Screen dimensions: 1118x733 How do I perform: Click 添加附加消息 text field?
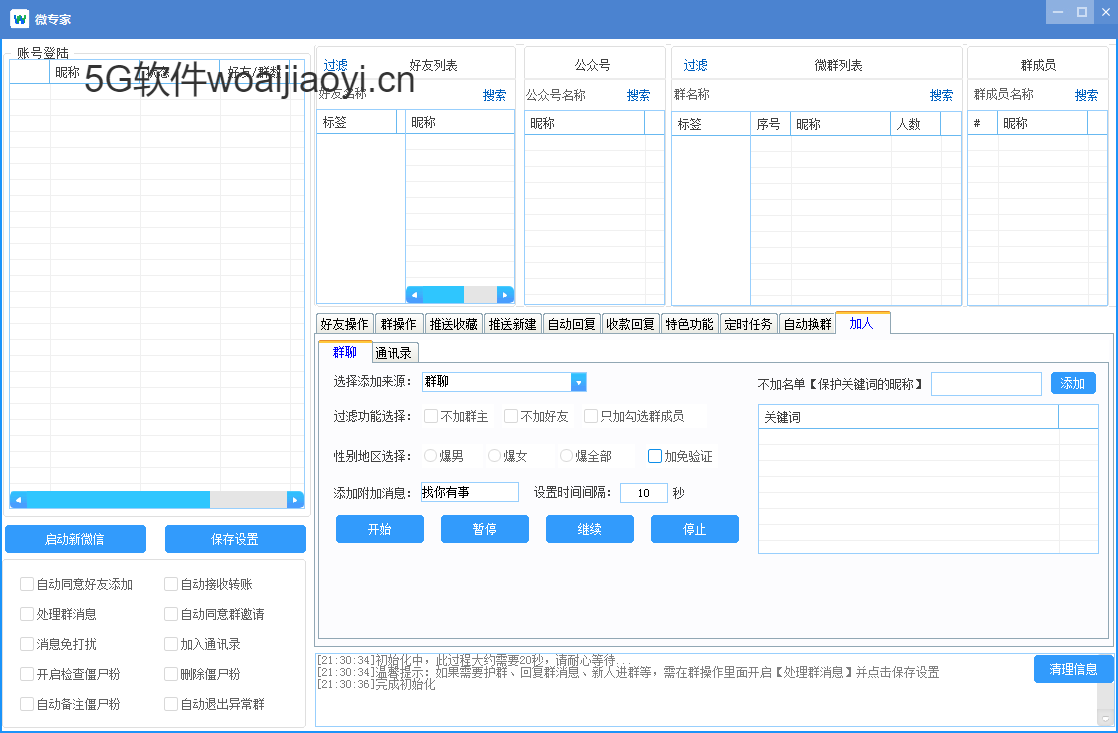coord(470,492)
